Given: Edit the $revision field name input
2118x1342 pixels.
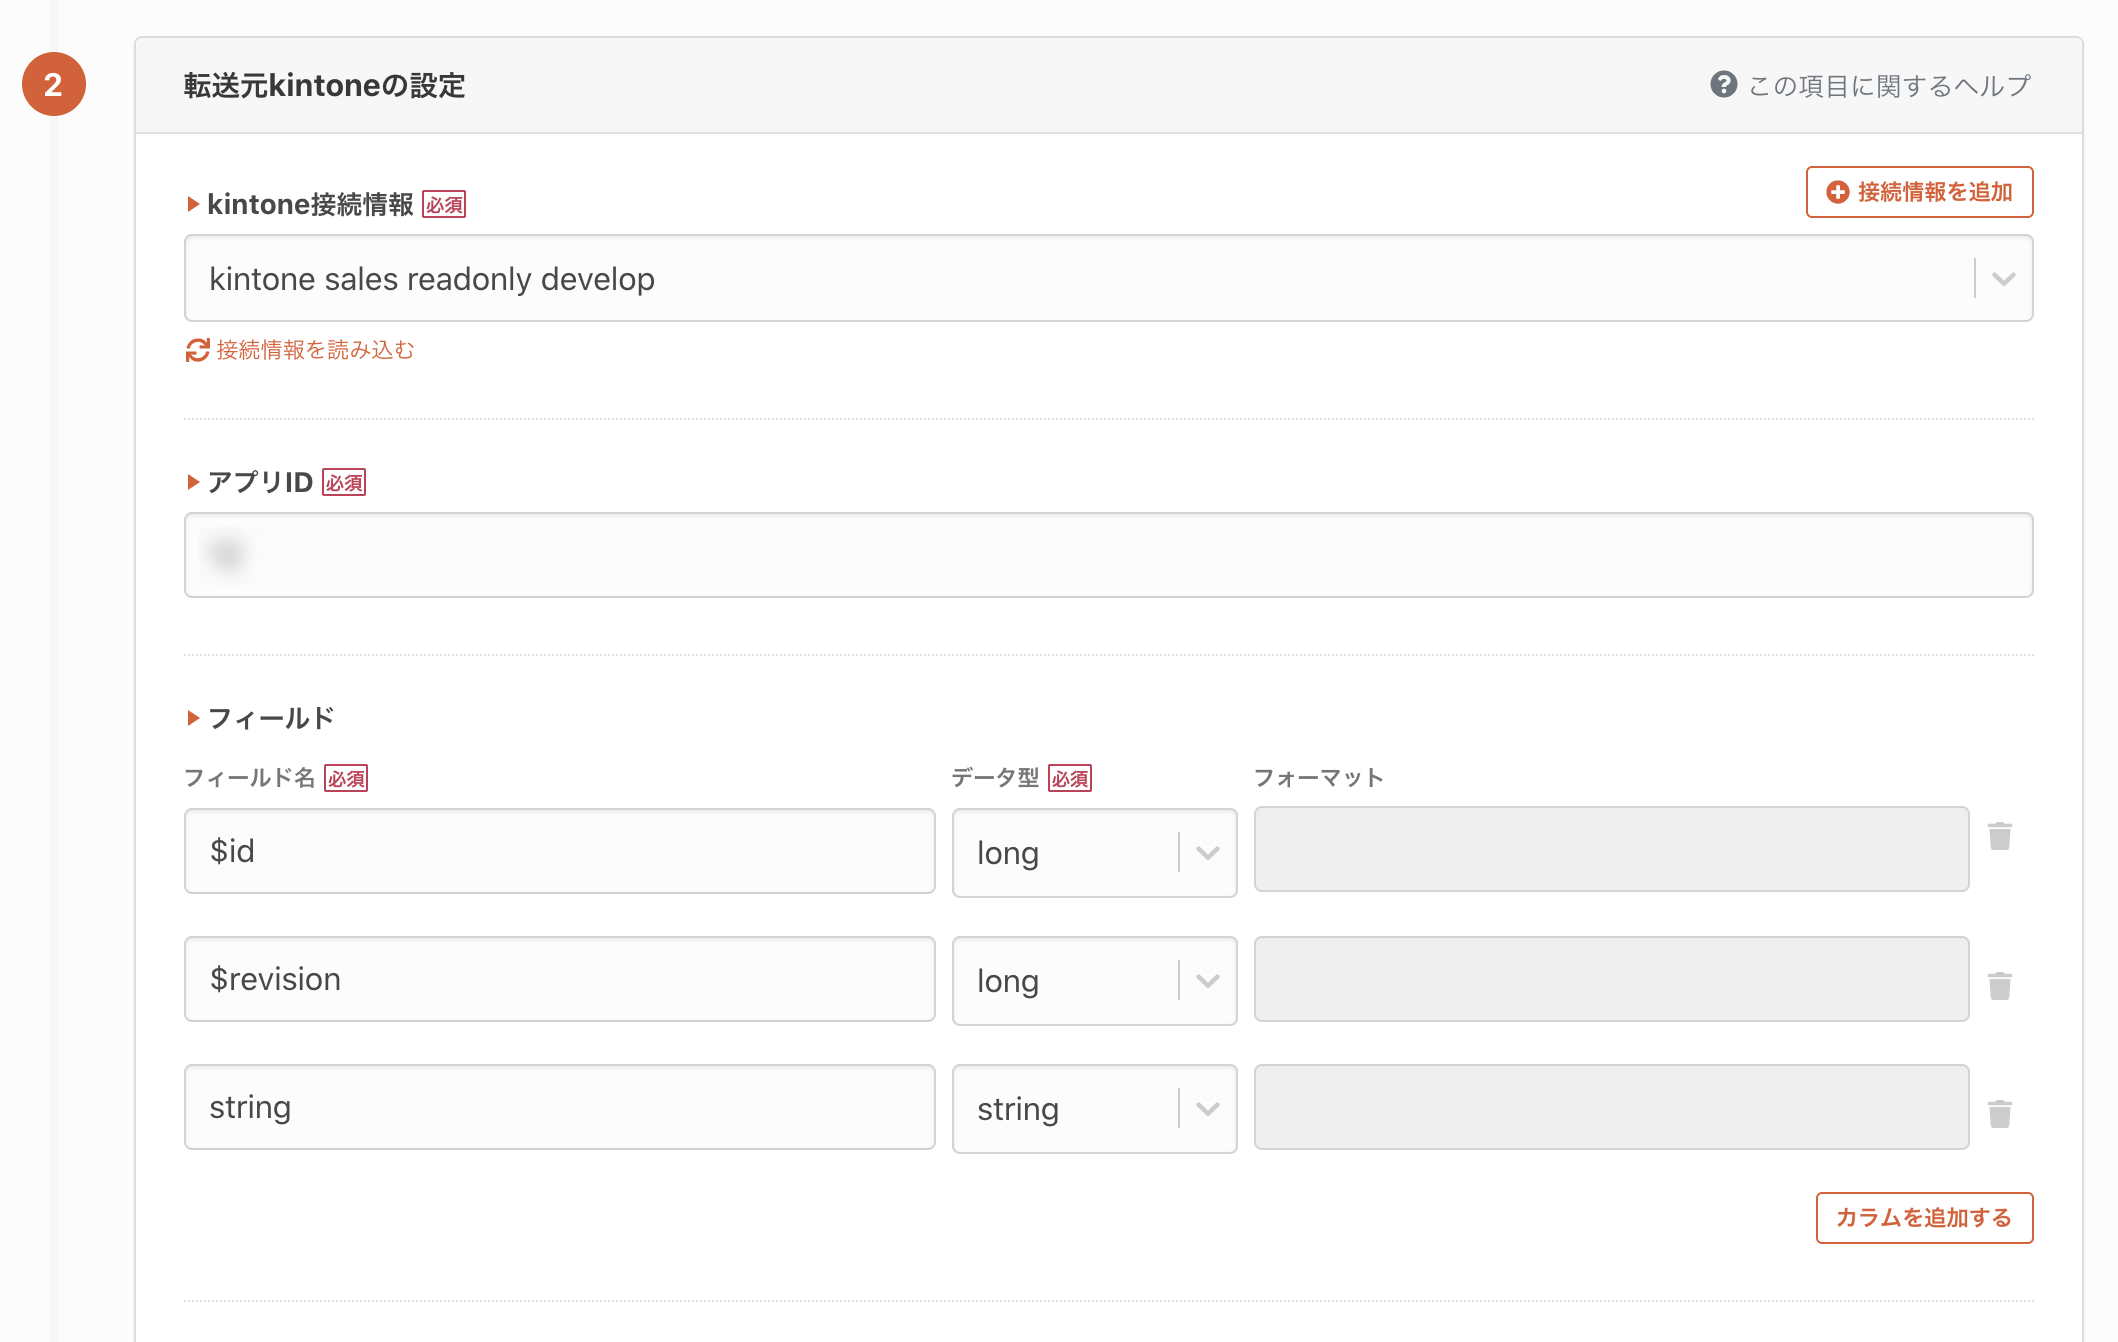Looking at the screenshot, I should click(x=559, y=979).
